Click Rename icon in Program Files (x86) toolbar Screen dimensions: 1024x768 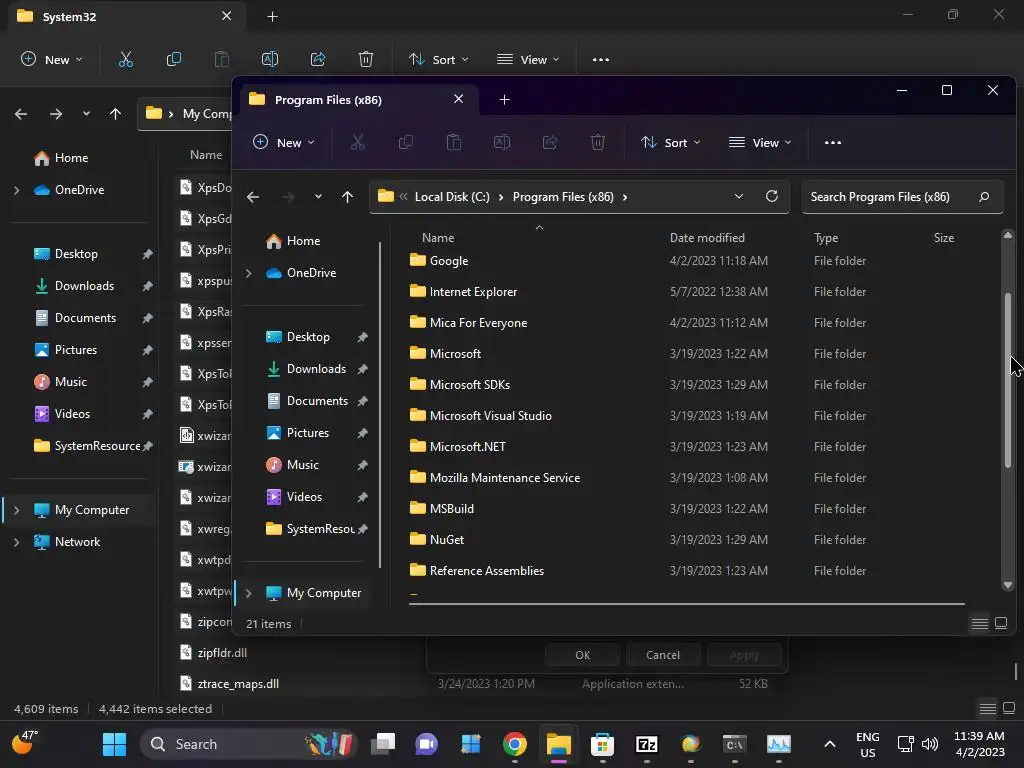pos(502,142)
